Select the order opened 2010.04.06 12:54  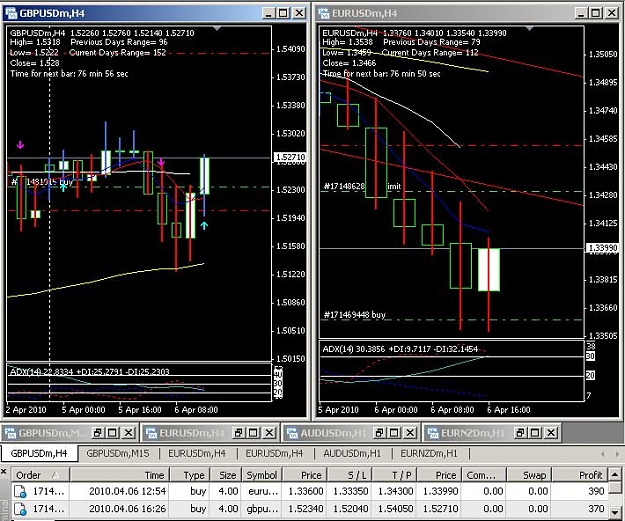pyautogui.click(x=310, y=492)
